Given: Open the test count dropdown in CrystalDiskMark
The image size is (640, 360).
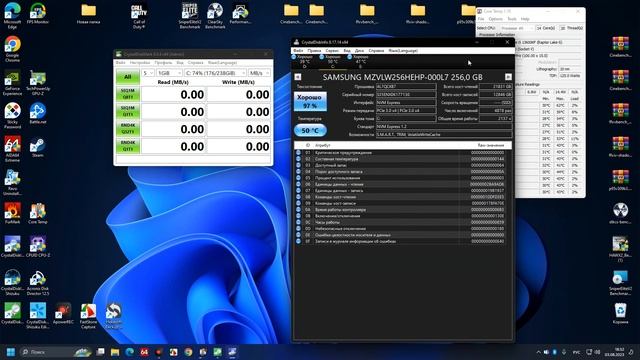Looking at the screenshot, I should (x=148, y=73).
